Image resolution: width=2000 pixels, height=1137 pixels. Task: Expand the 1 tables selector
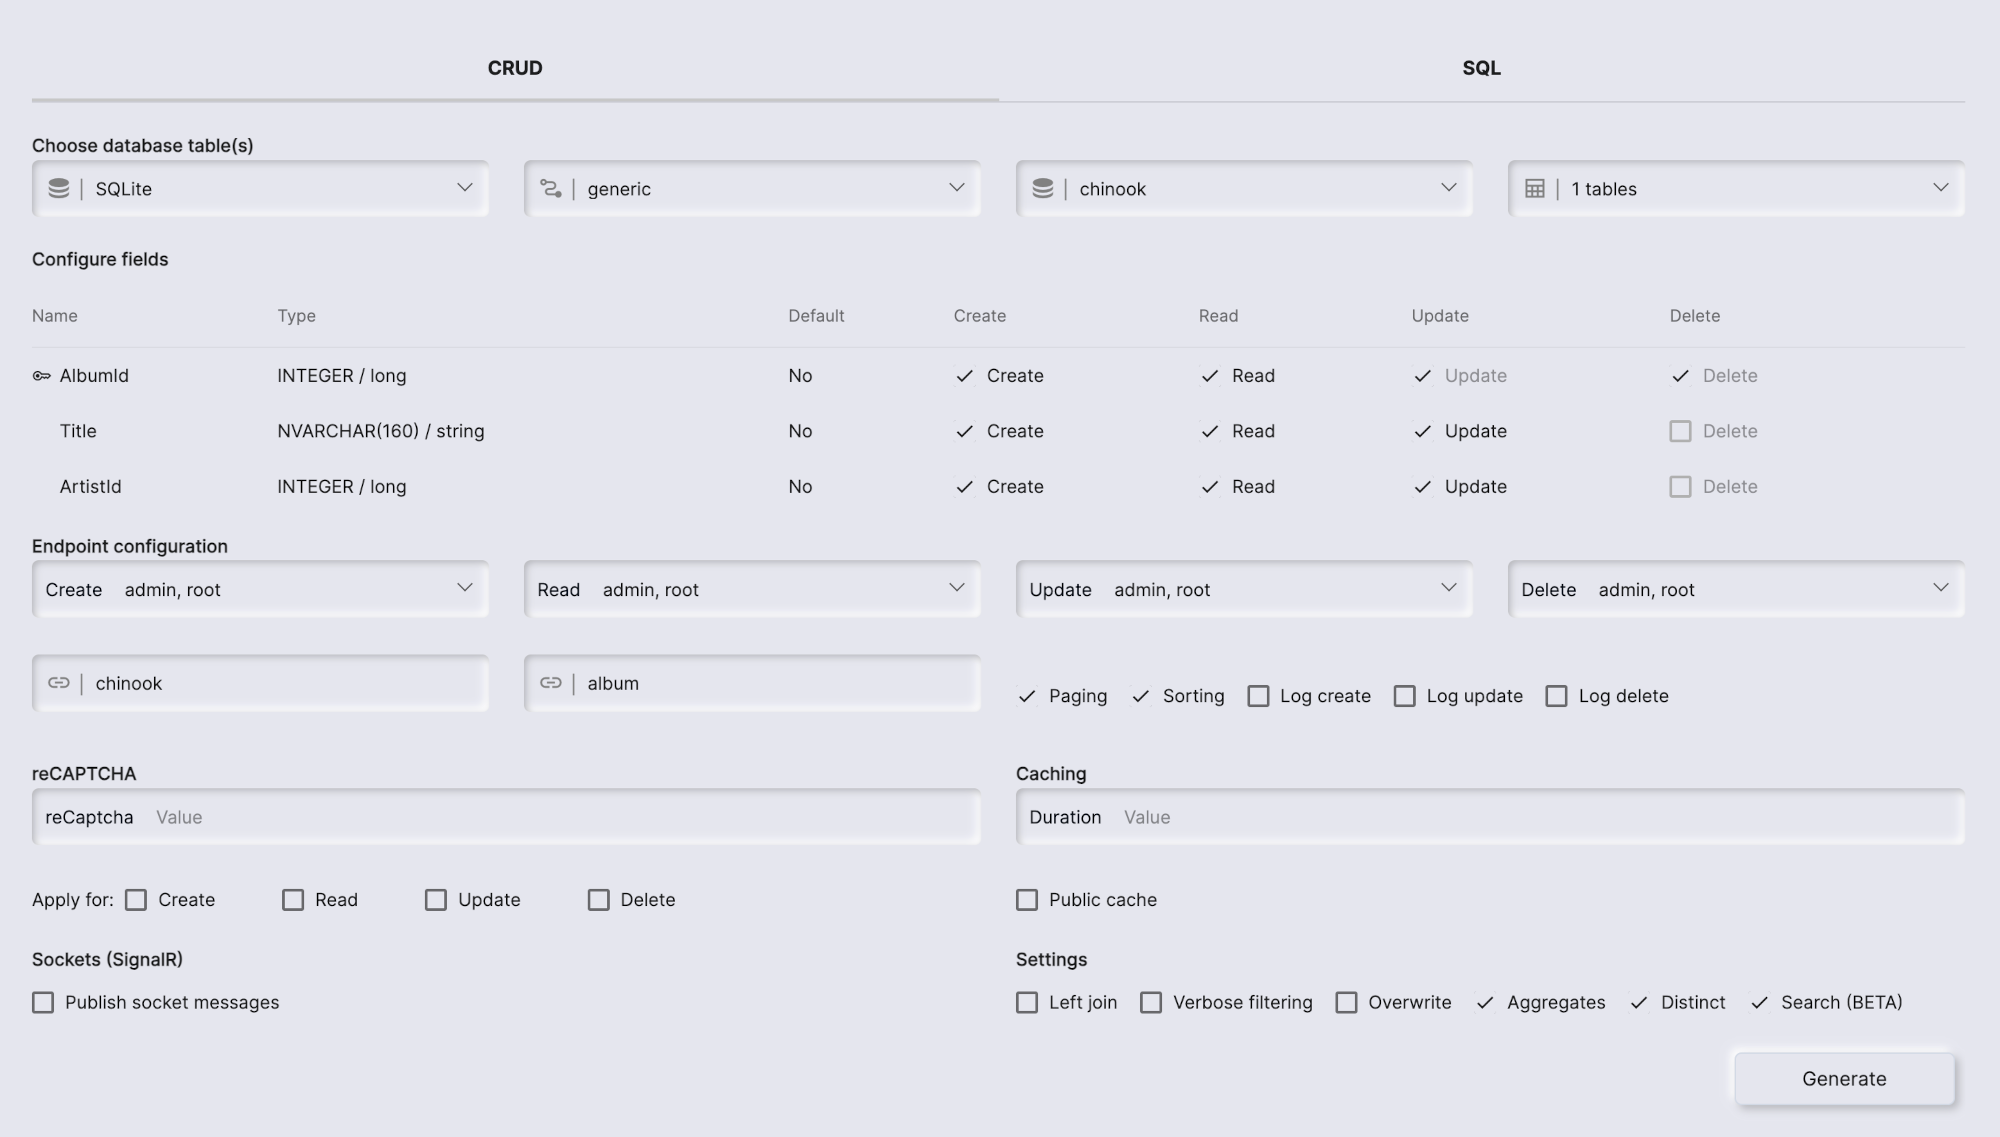(x=1941, y=188)
